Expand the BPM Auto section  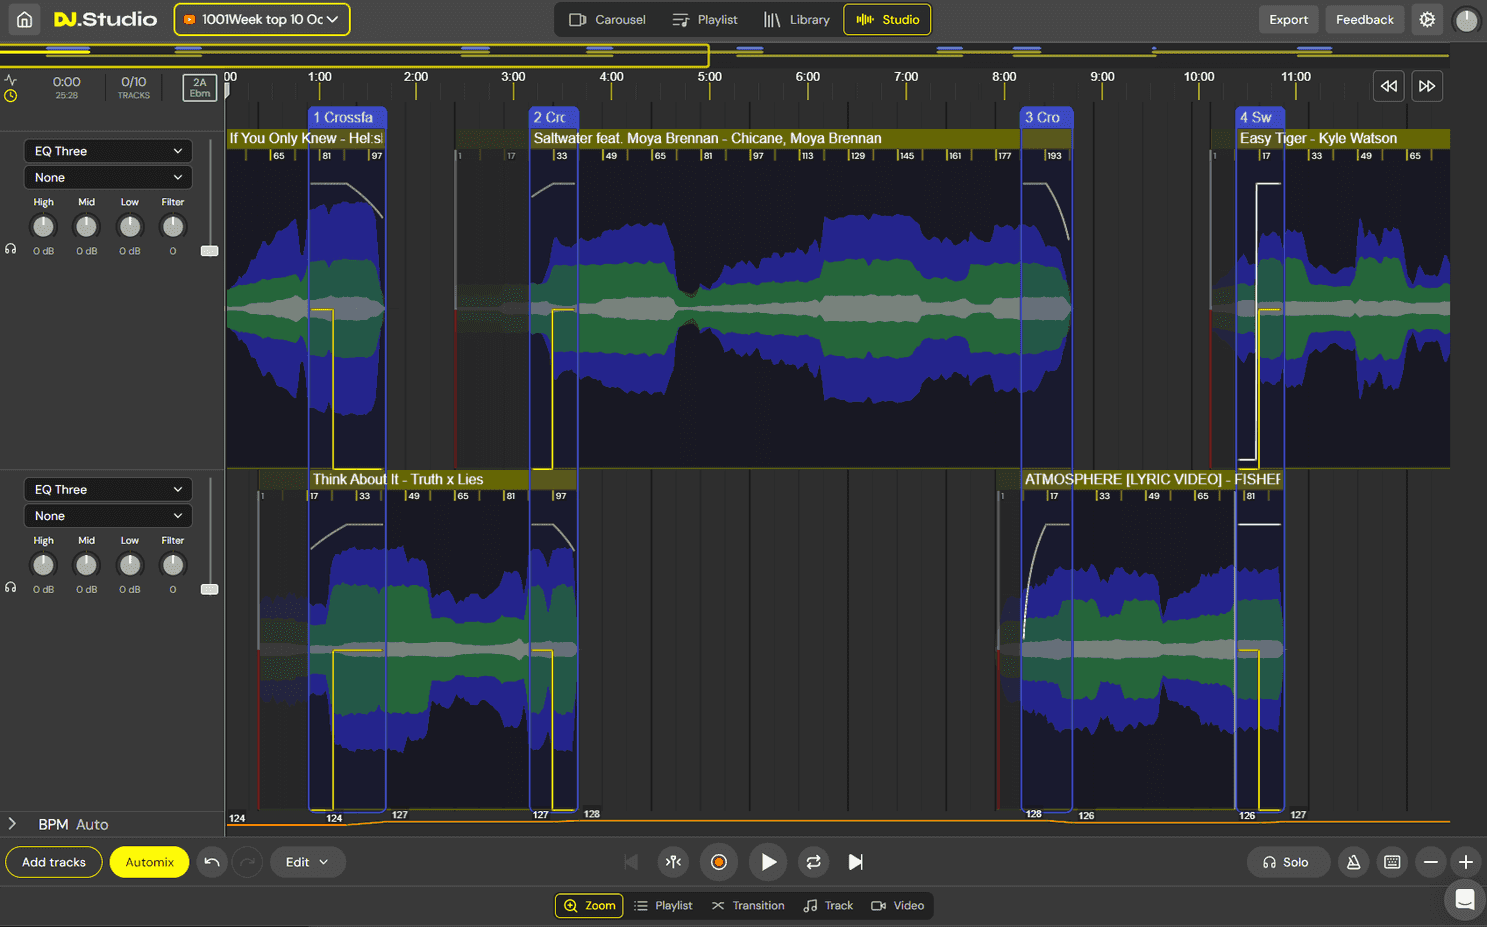[x=12, y=824]
